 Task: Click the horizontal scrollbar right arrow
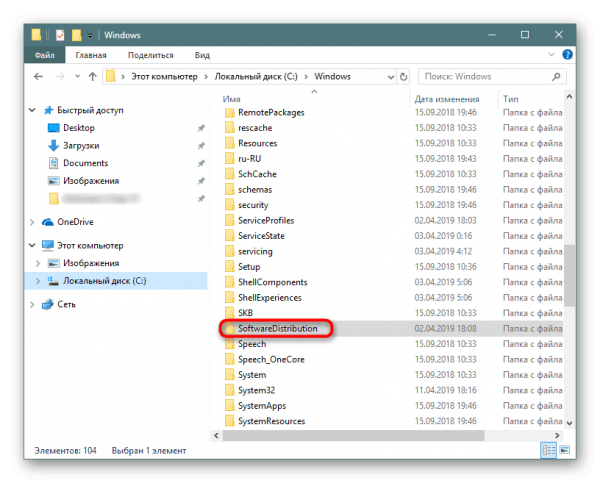click(557, 436)
